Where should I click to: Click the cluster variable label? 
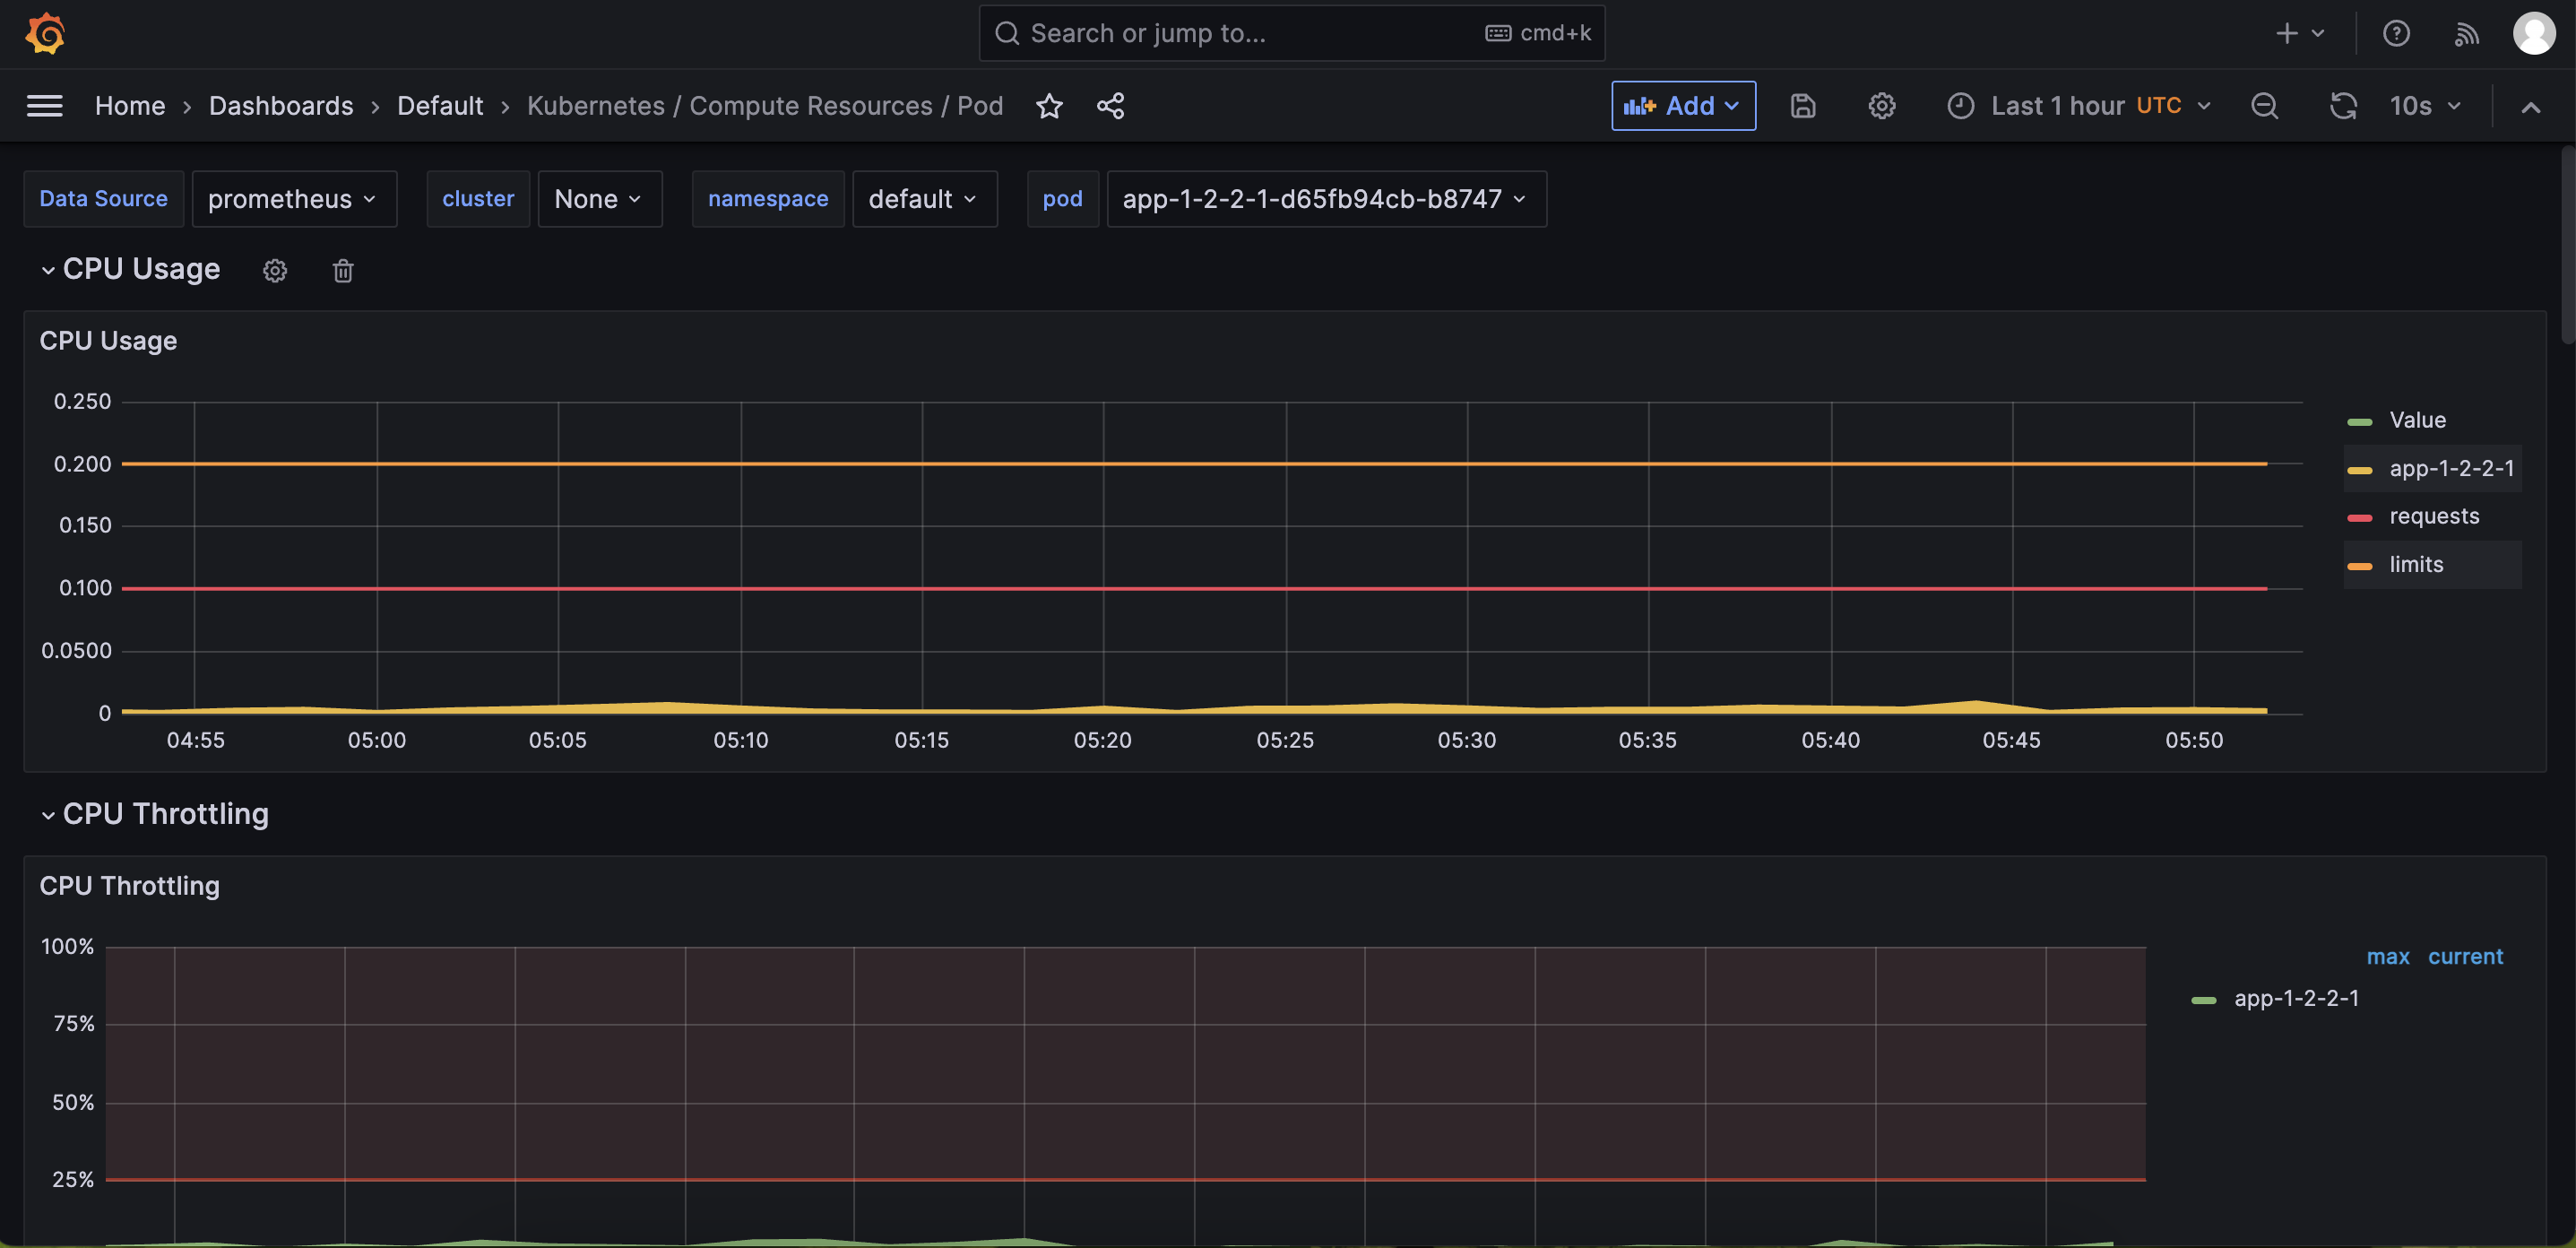(x=478, y=199)
